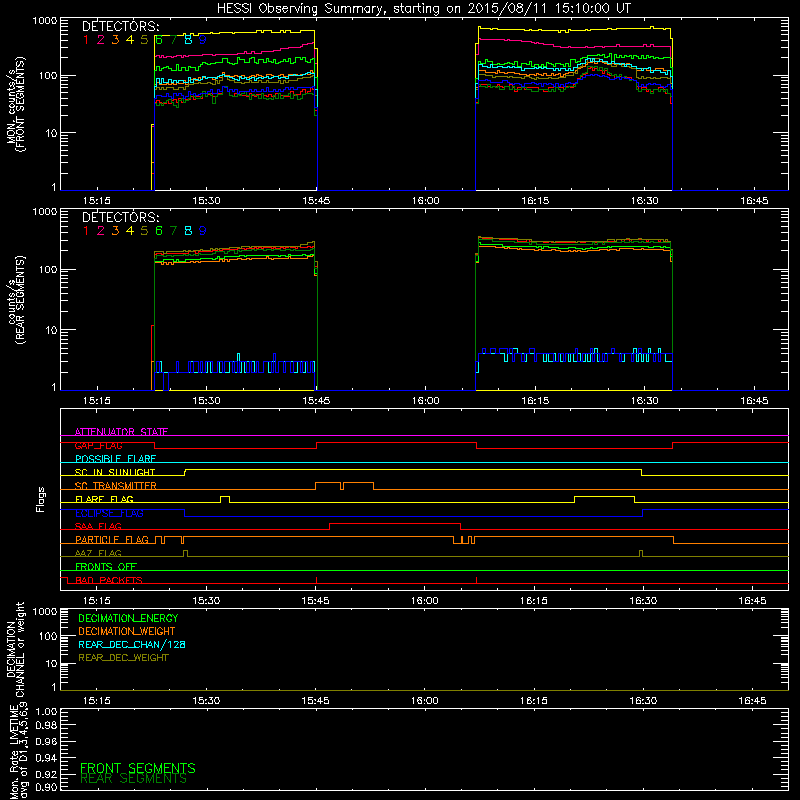This screenshot has height=800, width=800.
Task: Click the 15:15 tick under decimation plot
Action: tap(96, 701)
